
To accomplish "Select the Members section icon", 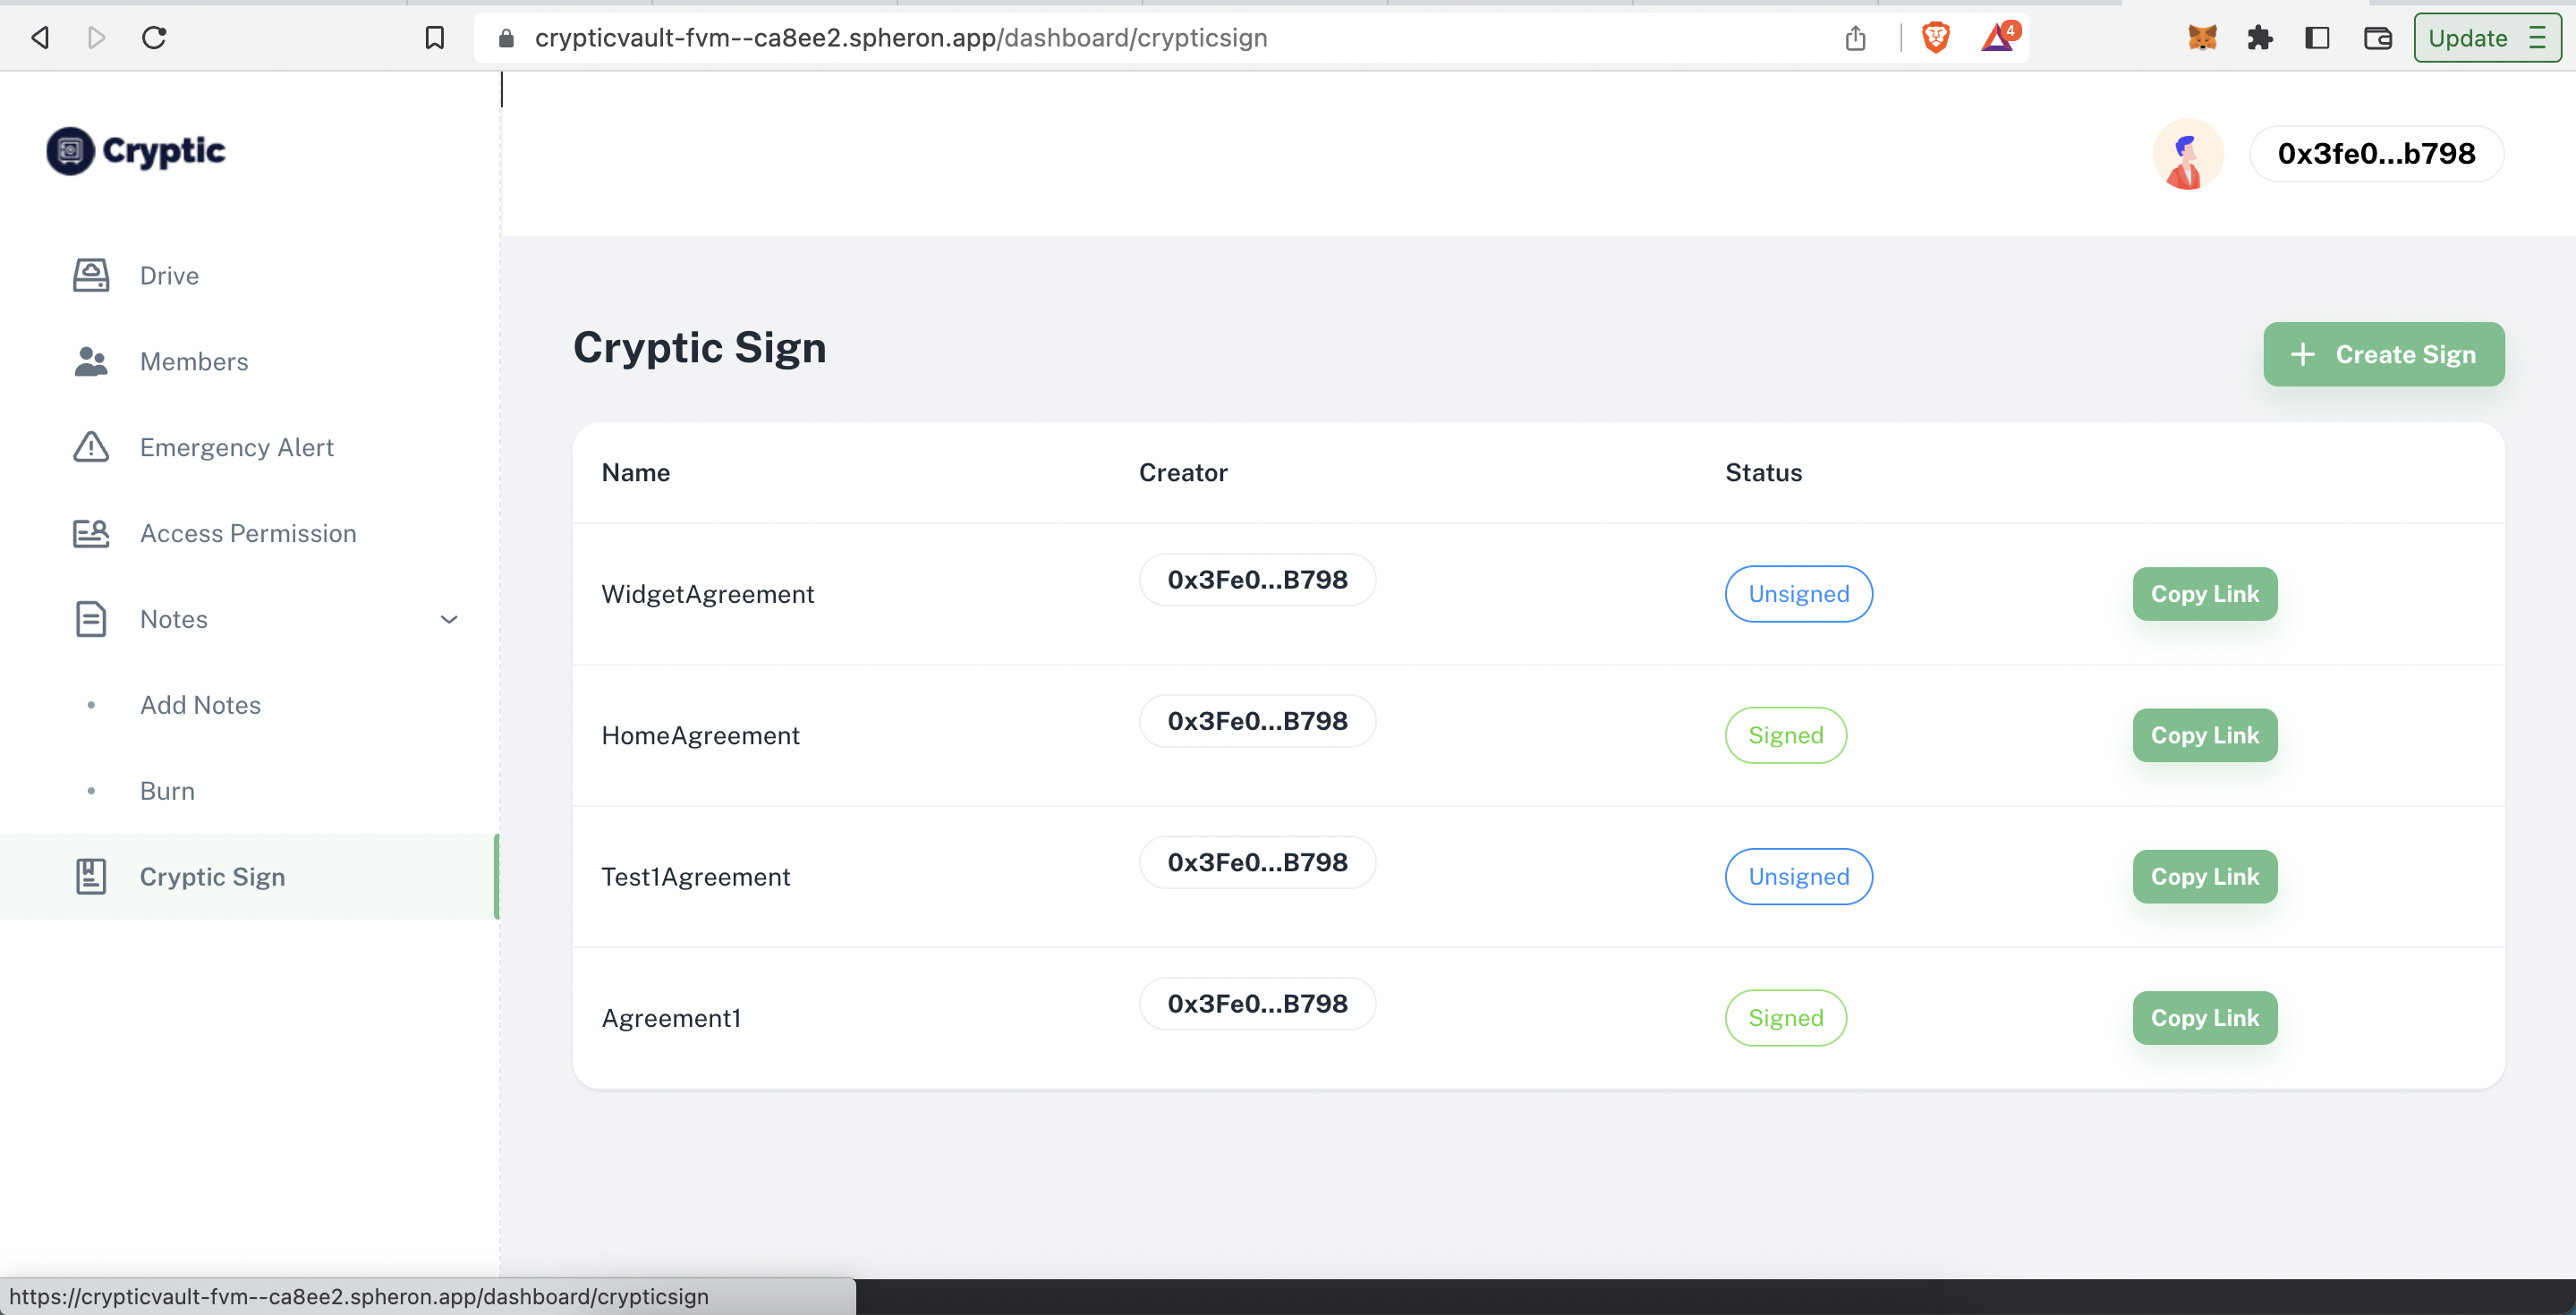I will (90, 361).
